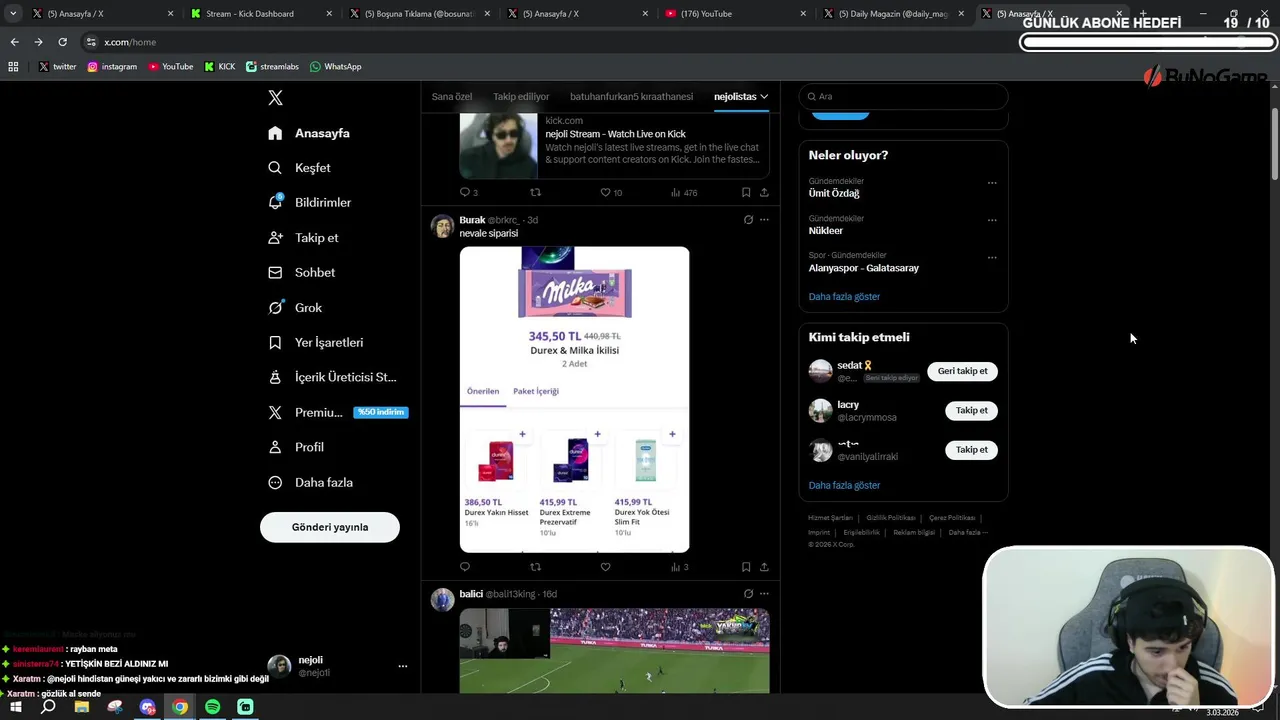View analytics showing 476 views
1280x720 pixels.
coord(683,193)
